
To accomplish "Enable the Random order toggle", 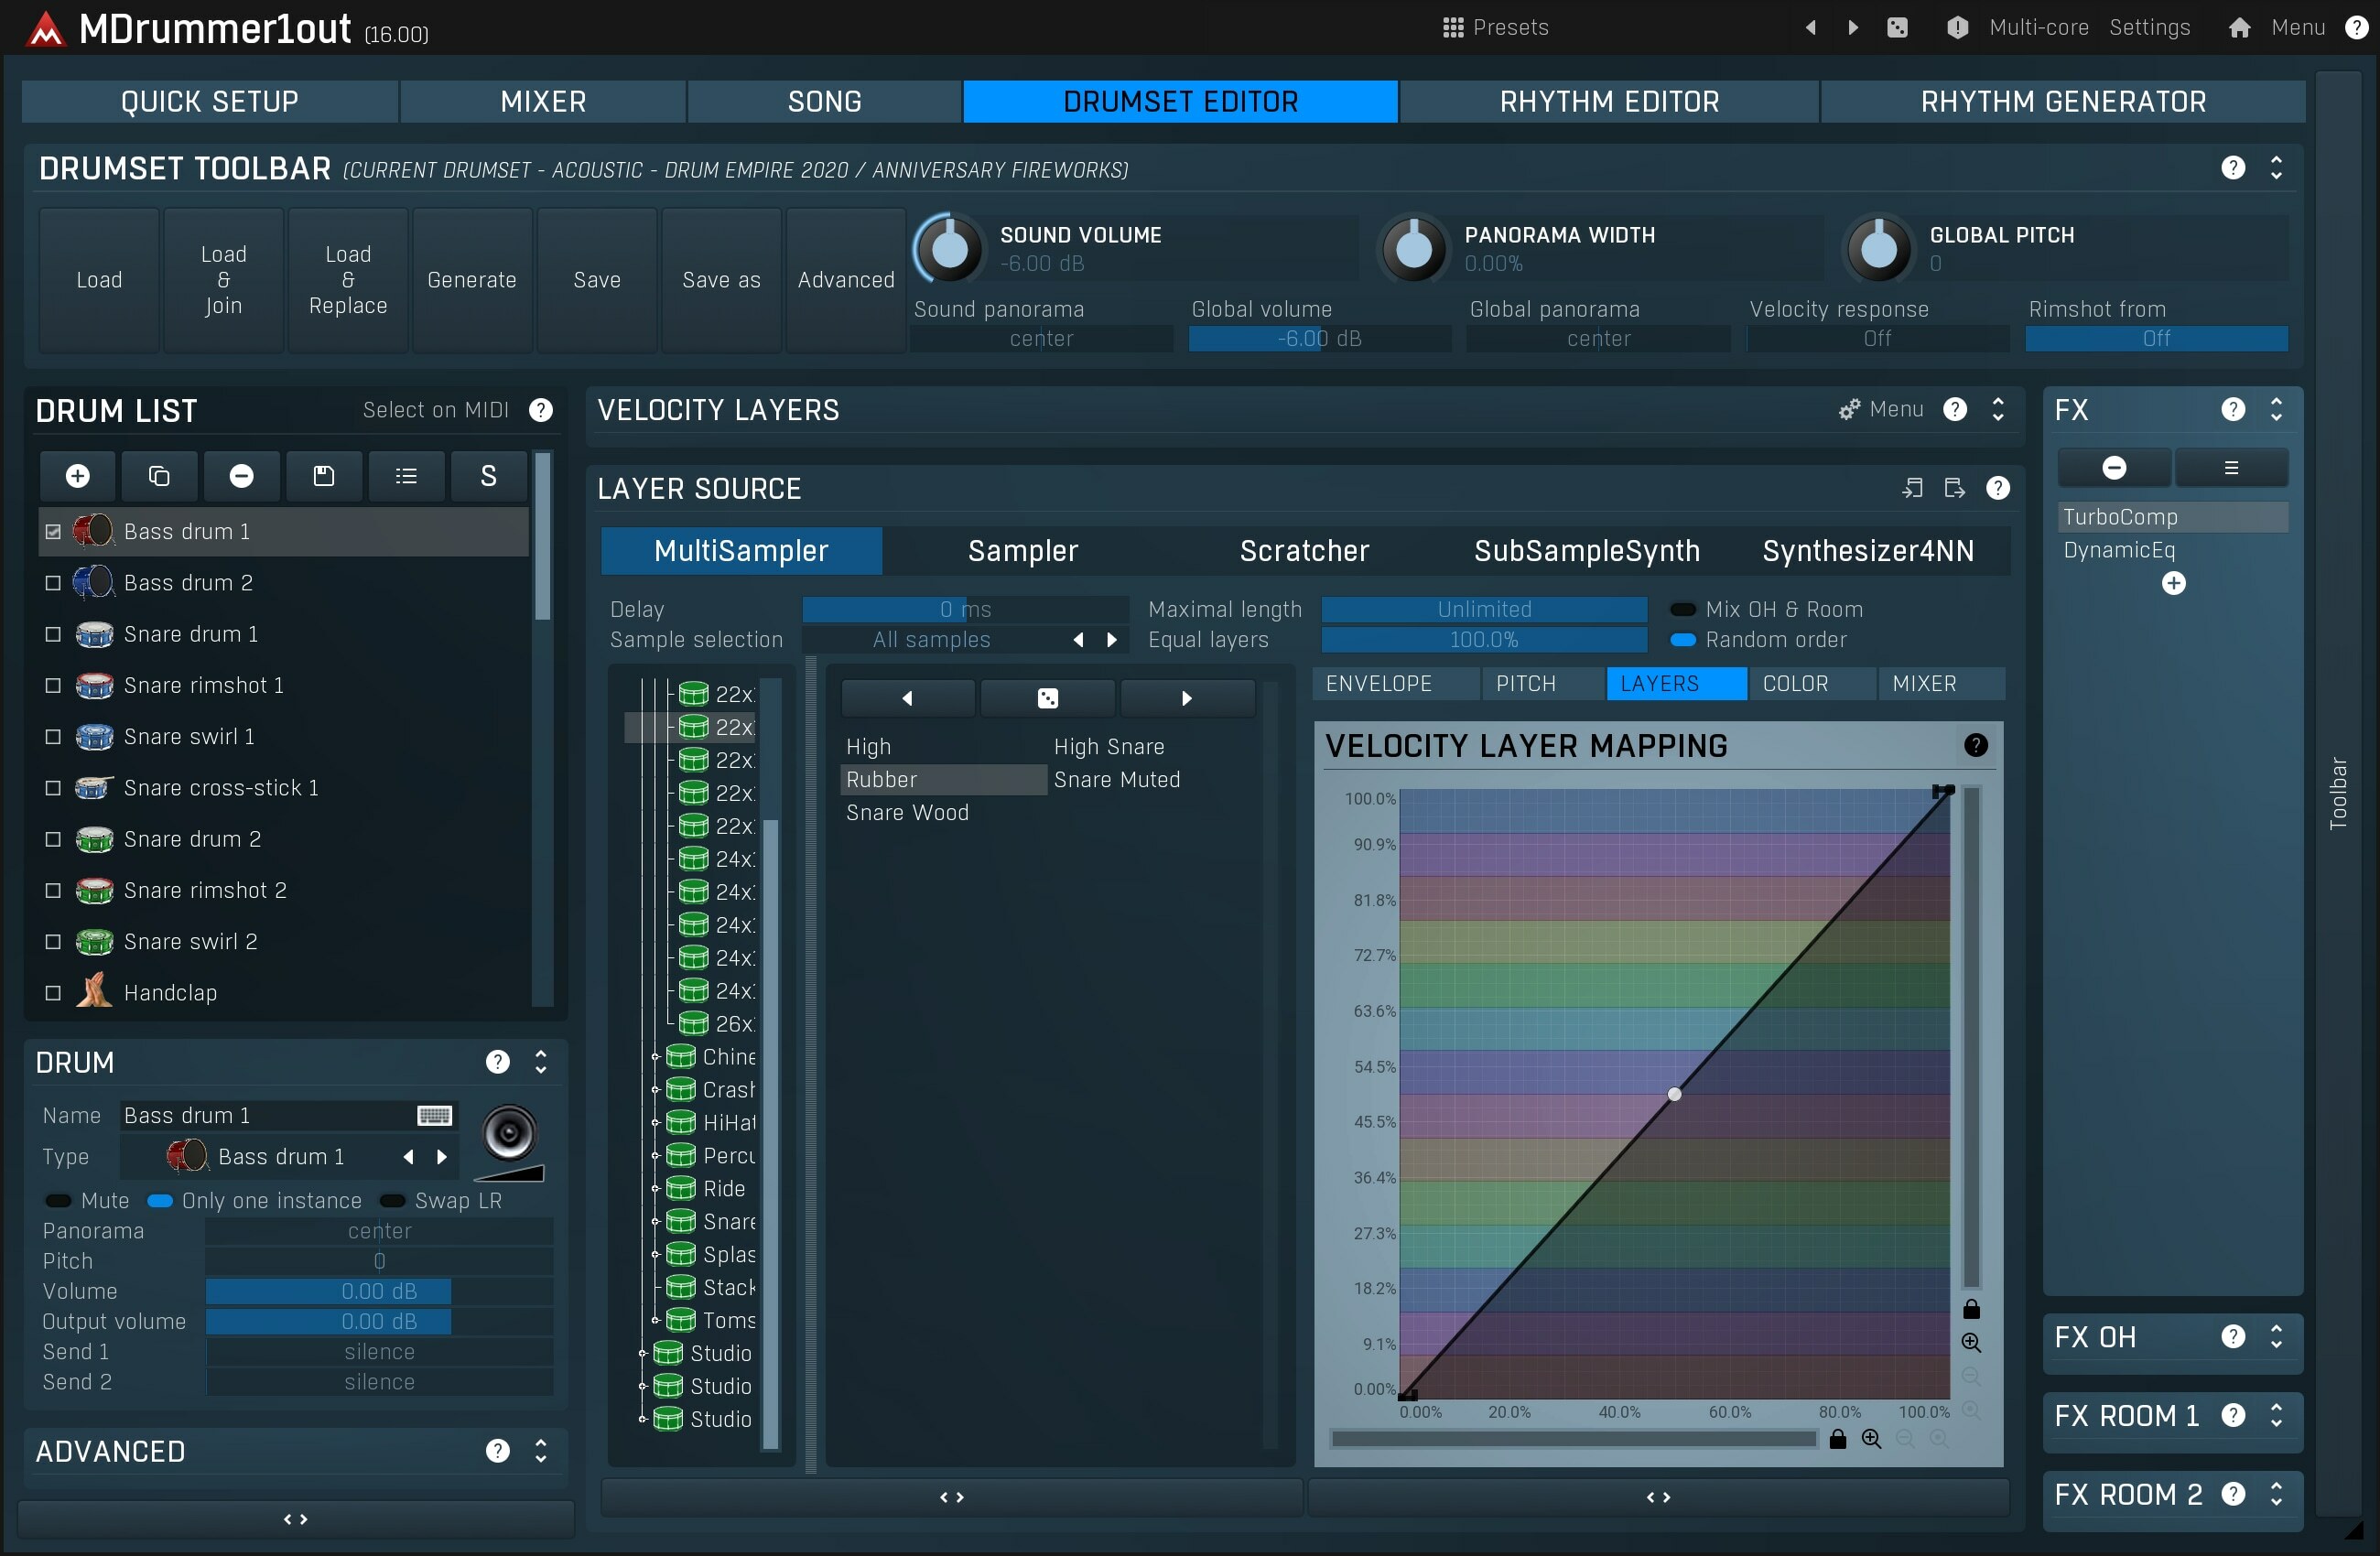I will (1683, 640).
